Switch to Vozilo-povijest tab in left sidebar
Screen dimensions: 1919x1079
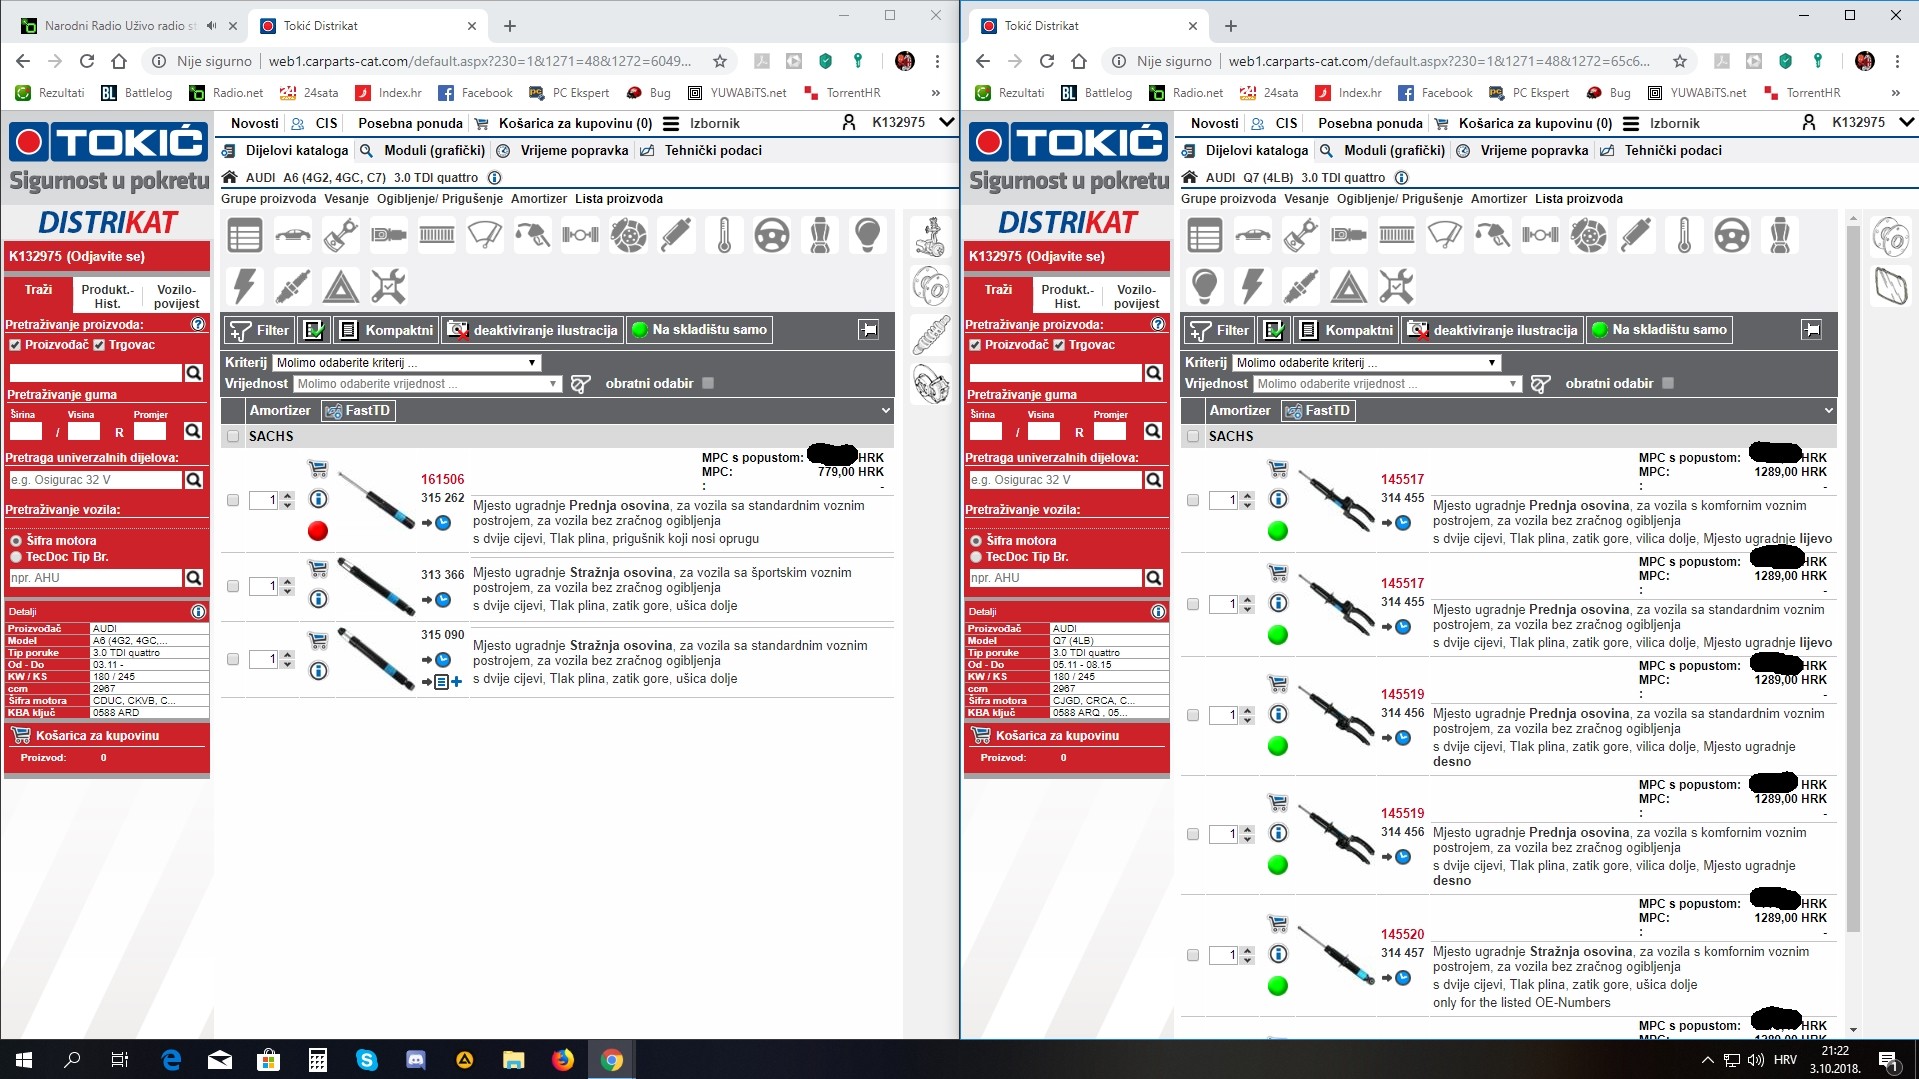coord(177,296)
